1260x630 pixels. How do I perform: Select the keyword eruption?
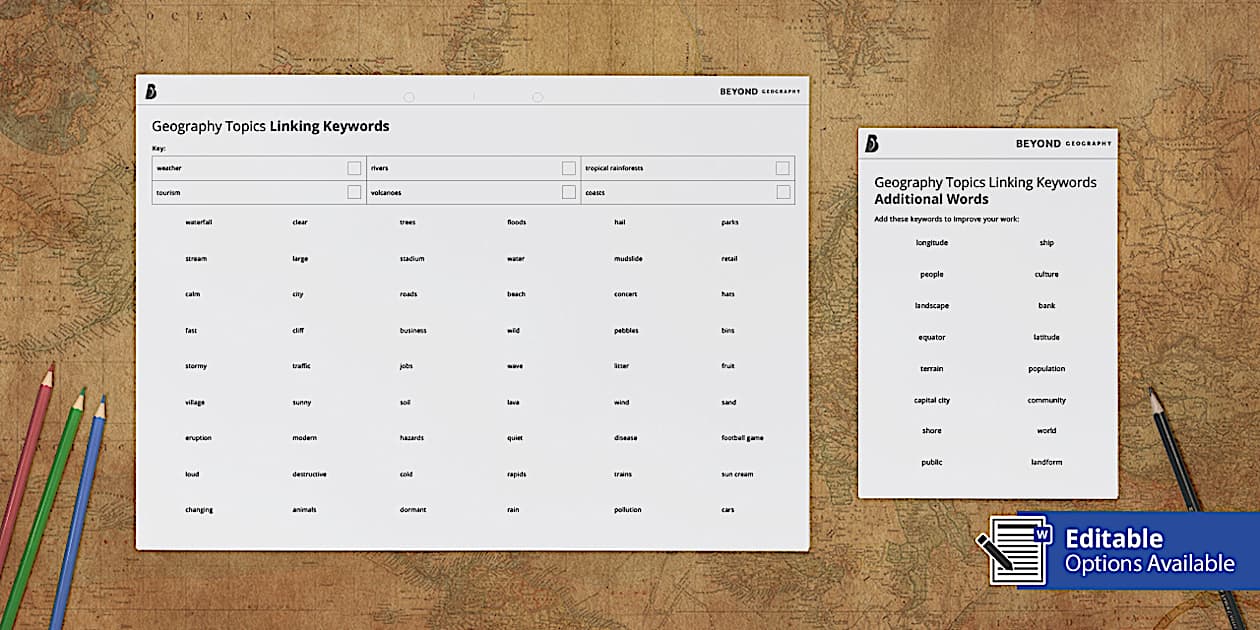[199, 438]
